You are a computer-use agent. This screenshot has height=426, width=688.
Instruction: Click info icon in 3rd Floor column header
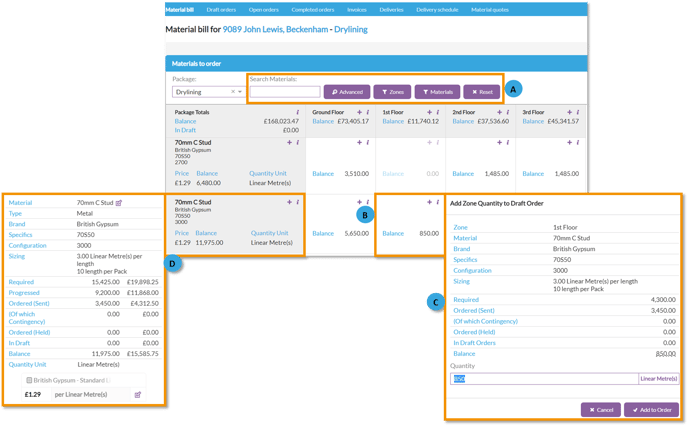pos(577,112)
